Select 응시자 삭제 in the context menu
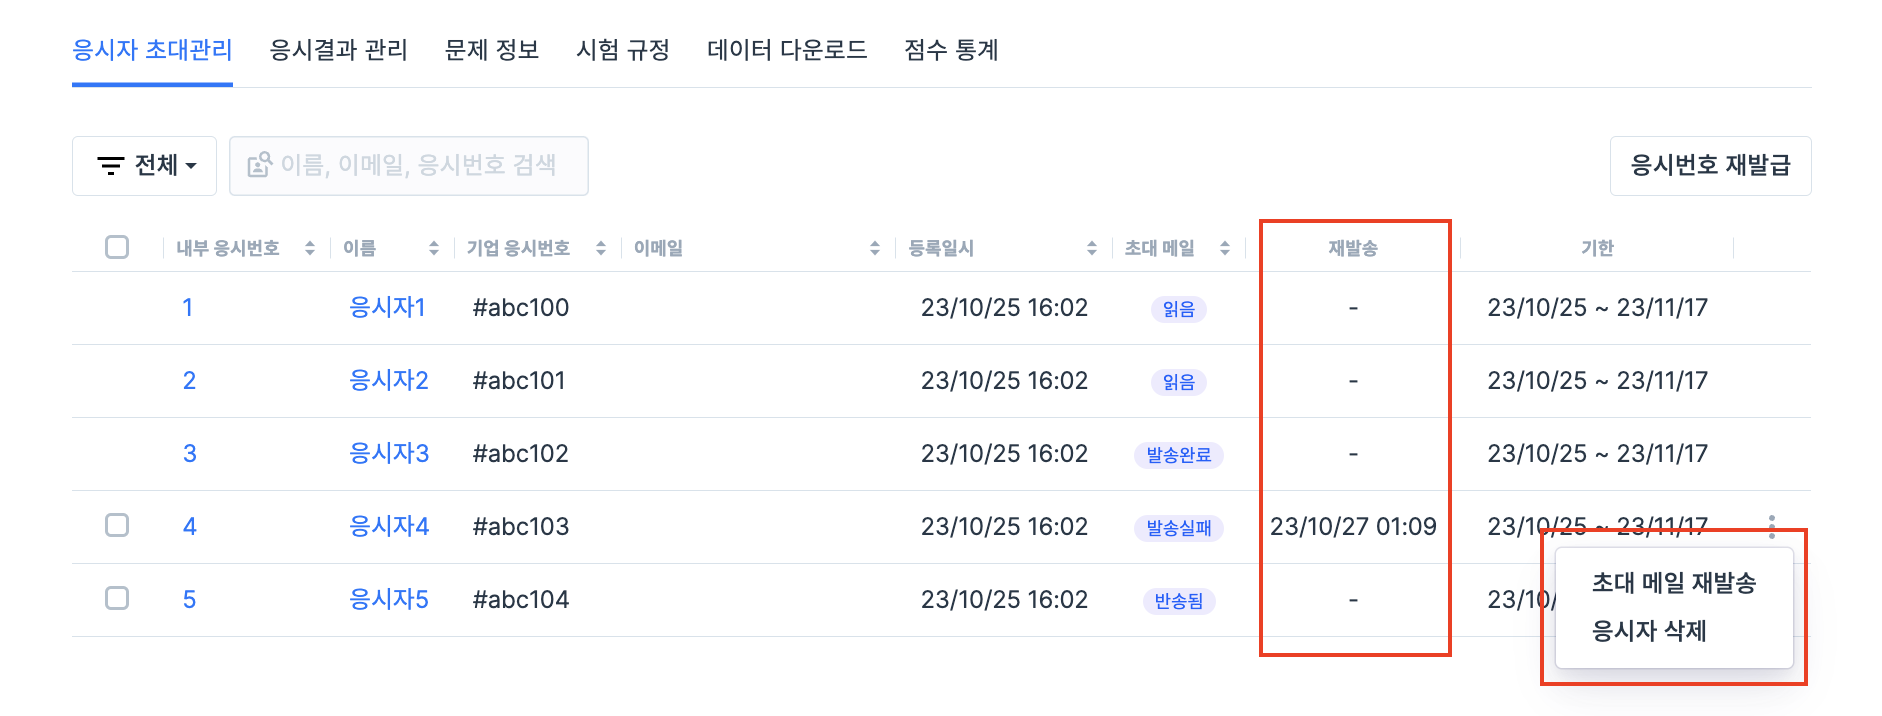 tap(1649, 631)
